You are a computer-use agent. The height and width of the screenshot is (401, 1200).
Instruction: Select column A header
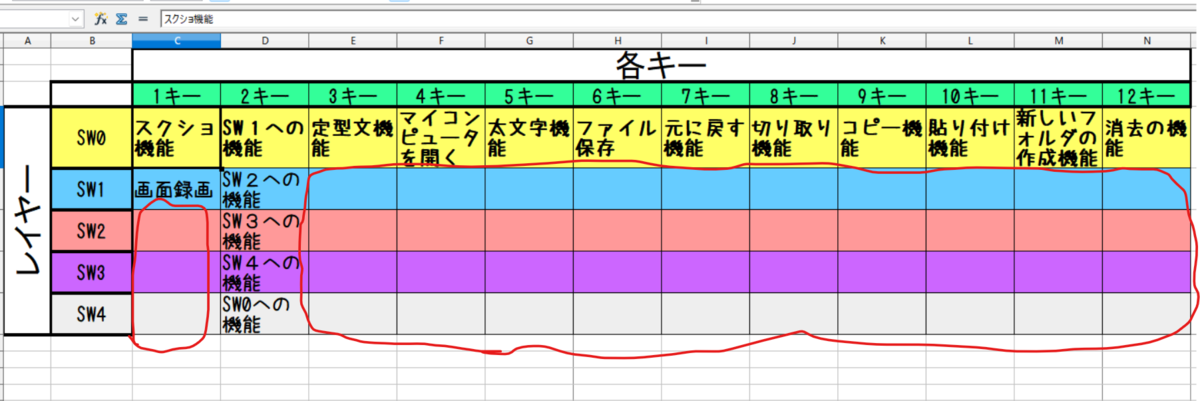point(26,40)
